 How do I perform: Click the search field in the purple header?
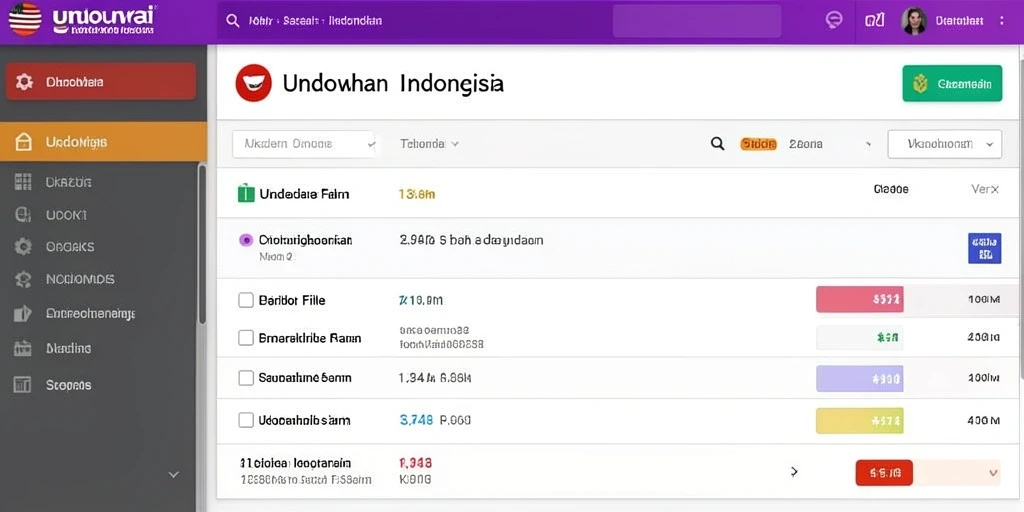(x=411, y=21)
